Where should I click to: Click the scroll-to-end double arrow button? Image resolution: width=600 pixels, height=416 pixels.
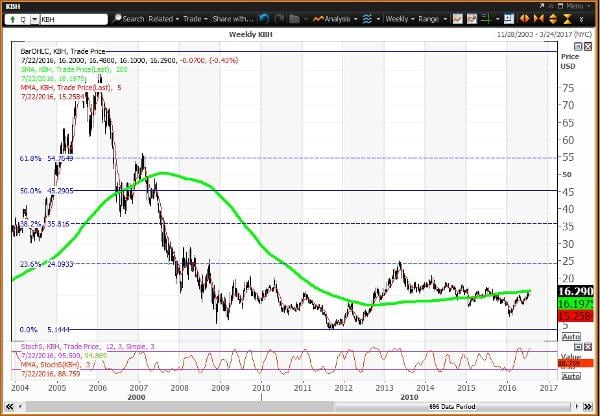coord(588,406)
